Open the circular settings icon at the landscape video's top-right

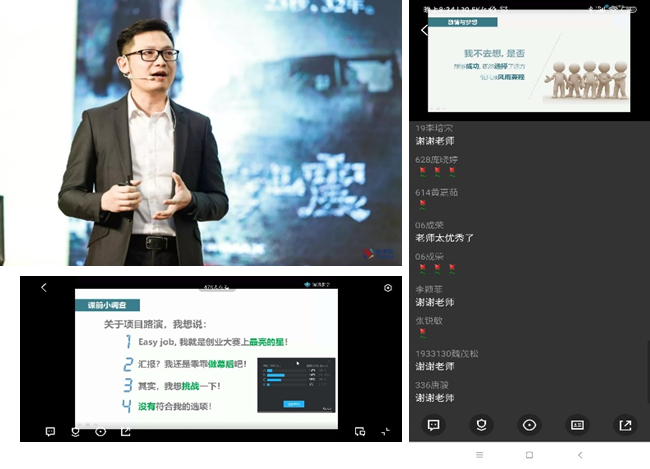[388, 288]
